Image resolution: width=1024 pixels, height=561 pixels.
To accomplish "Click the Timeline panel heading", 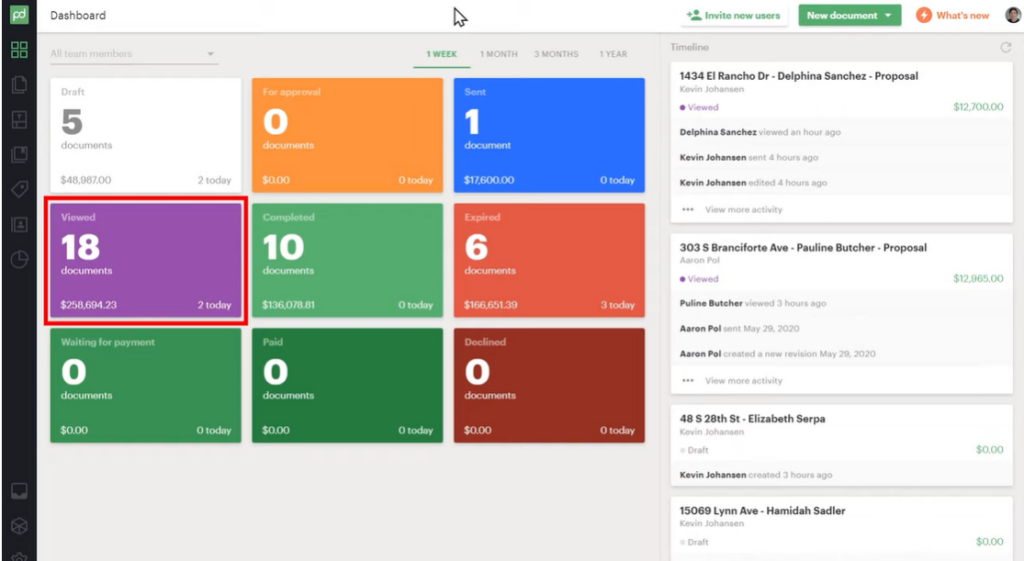I will [689, 47].
